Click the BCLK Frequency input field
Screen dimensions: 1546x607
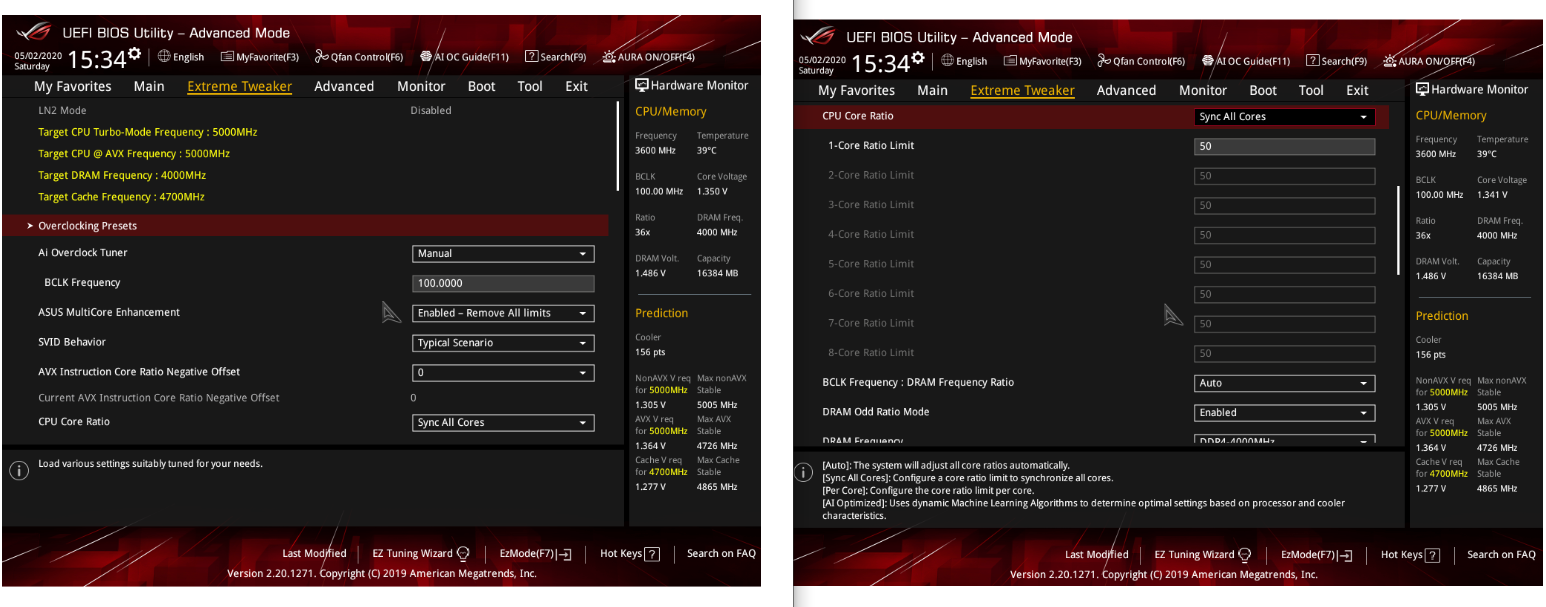pos(503,283)
